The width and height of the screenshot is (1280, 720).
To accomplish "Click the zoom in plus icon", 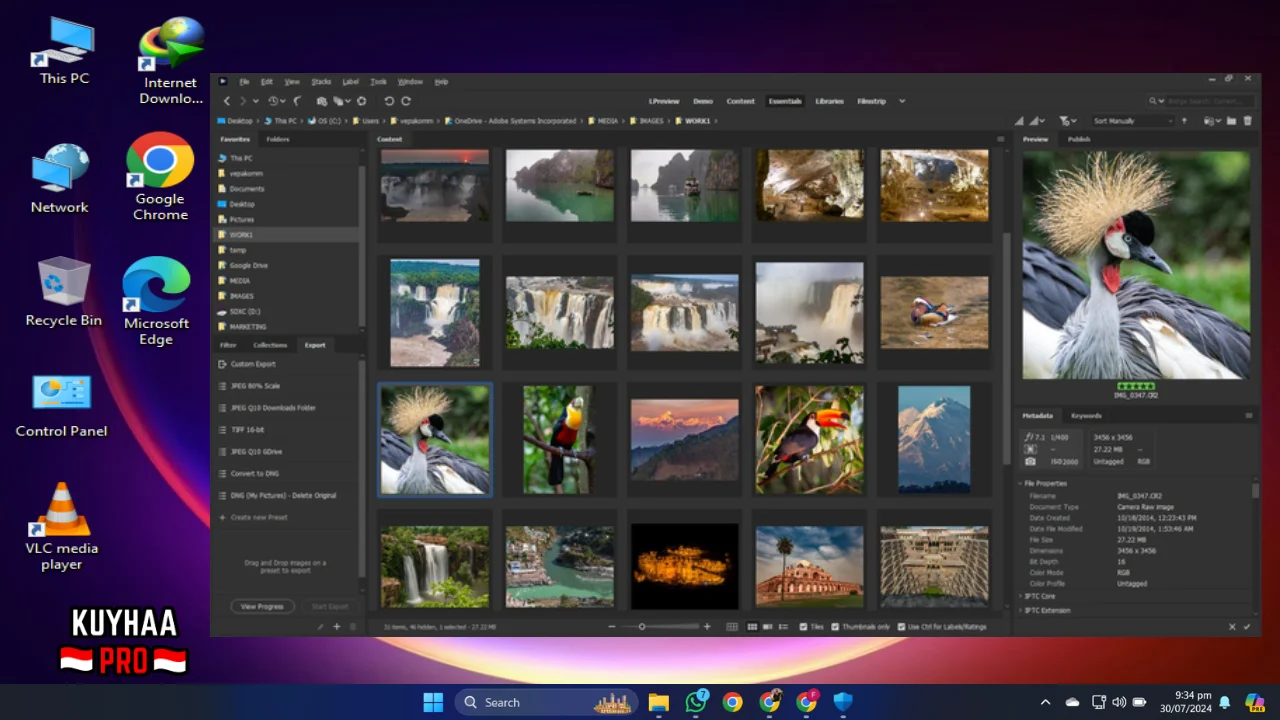I will point(707,627).
